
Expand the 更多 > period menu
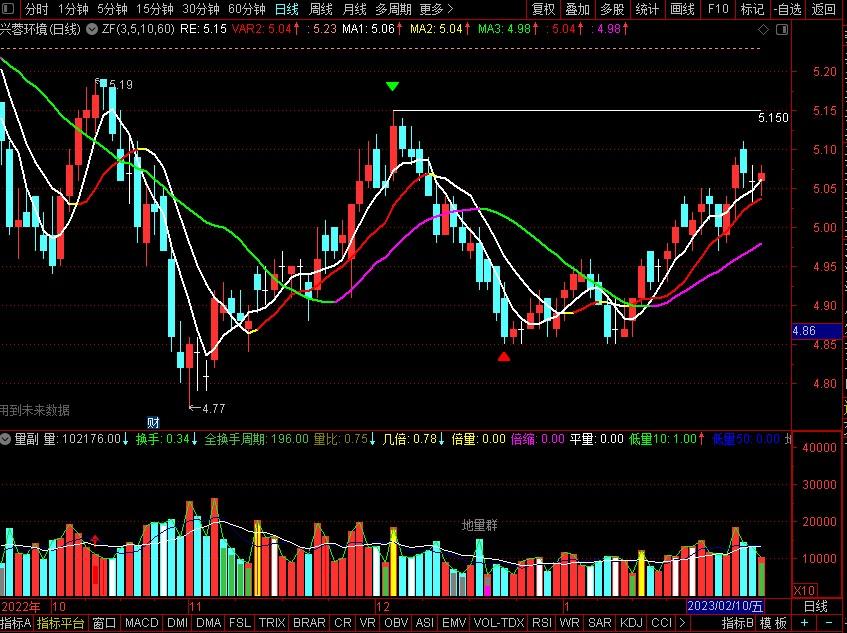pos(436,9)
